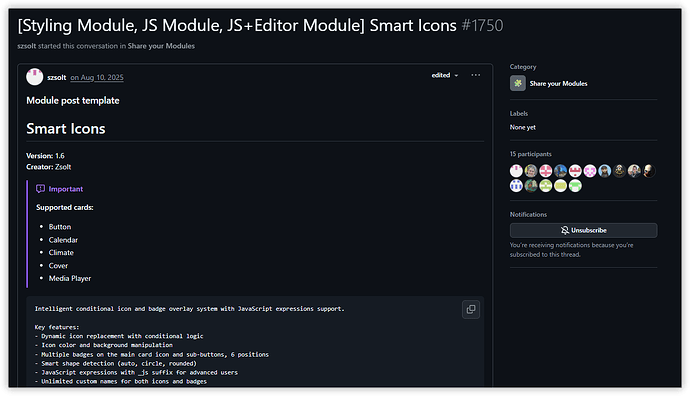Click szsolt's avatar next to the post
Screen dimensions: 690x396
(34, 77)
